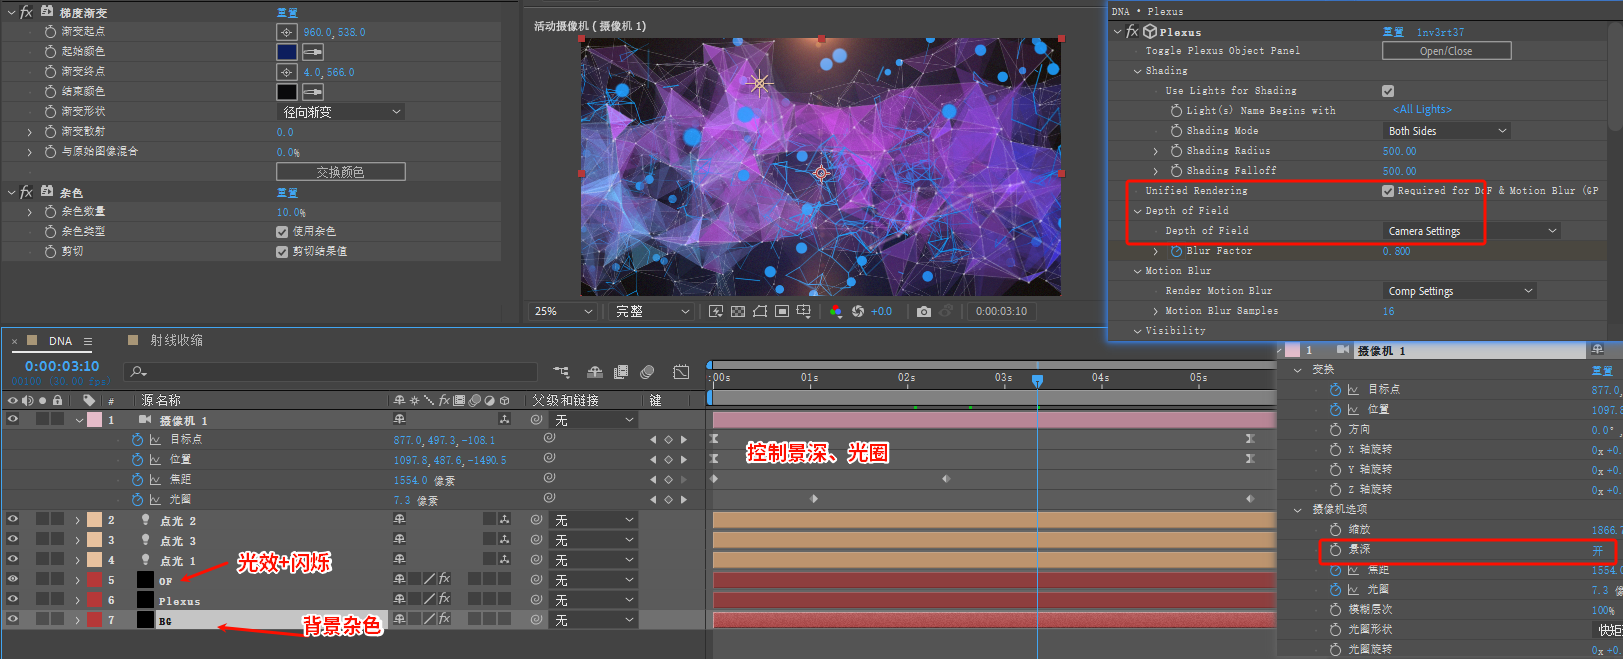Click 重置 link for 梯度渐变 effect
The height and width of the screenshot is (659, 1623).
[x=287, y=12]
